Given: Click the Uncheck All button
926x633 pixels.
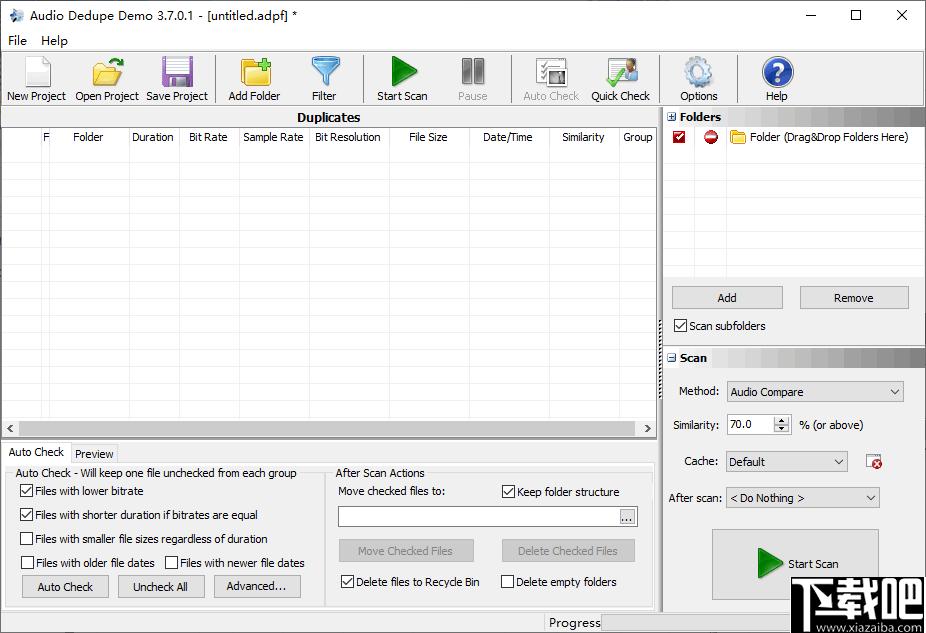Looking at the screenshot, I should (161, 586).
